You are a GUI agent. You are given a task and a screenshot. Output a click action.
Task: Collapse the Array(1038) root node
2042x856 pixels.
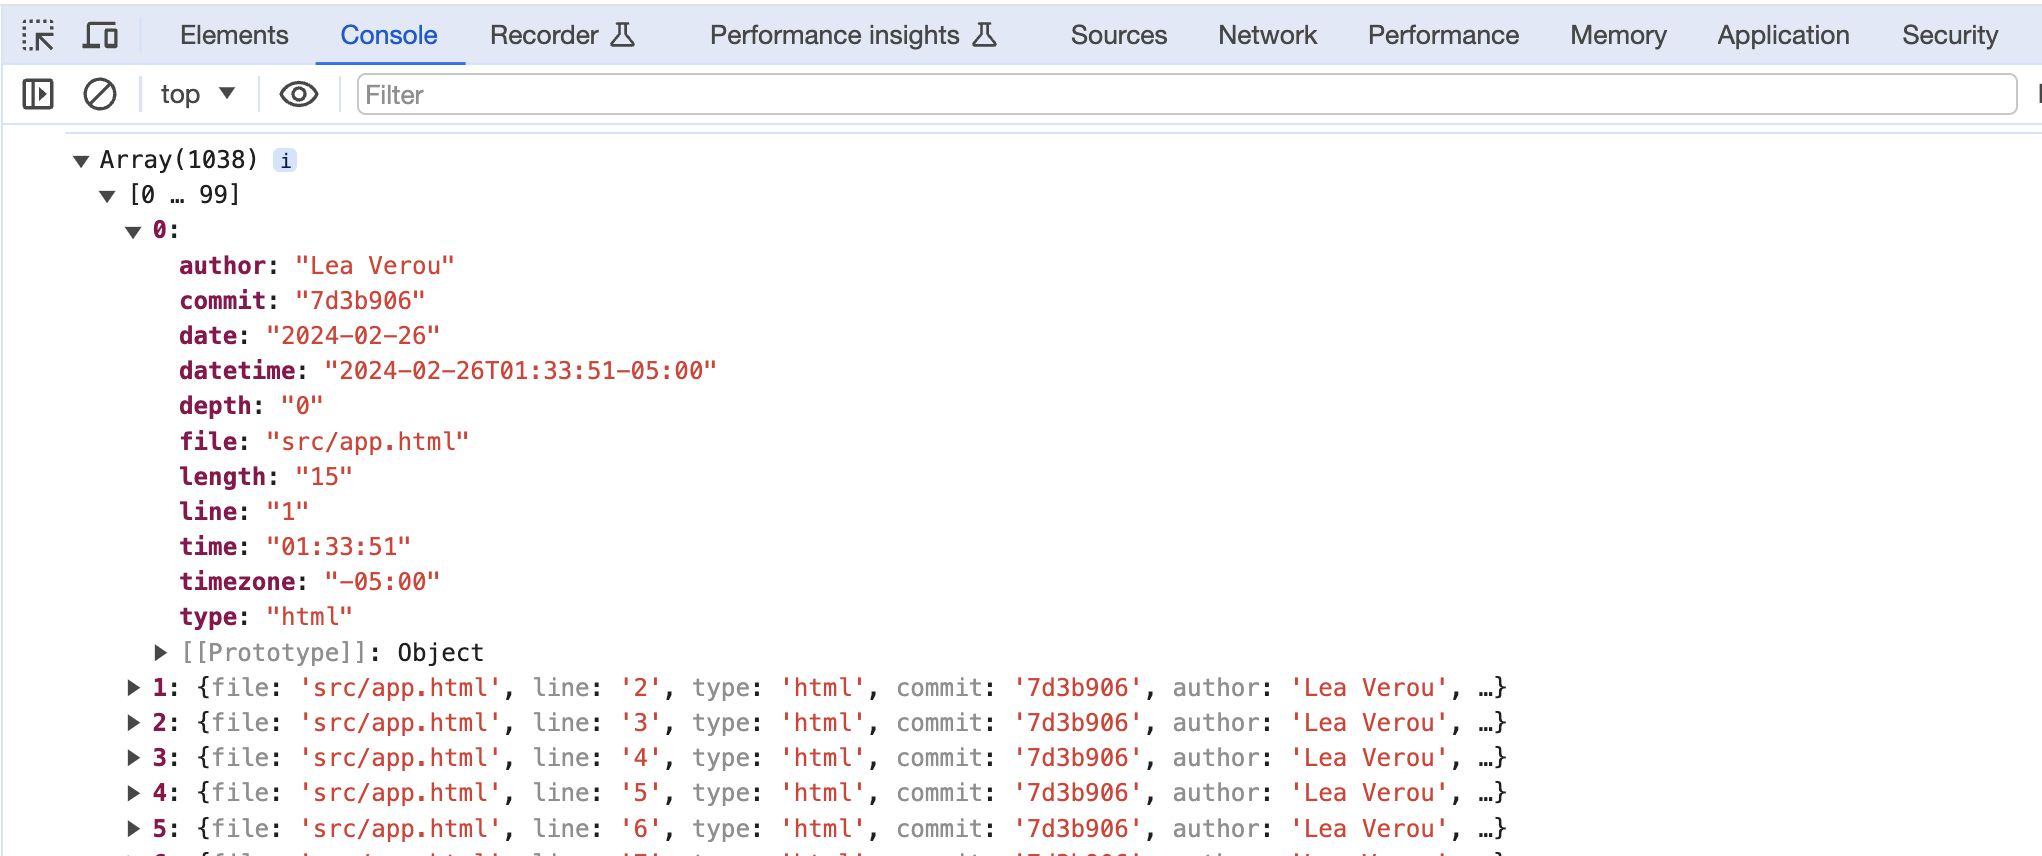[x=82, y=160]
